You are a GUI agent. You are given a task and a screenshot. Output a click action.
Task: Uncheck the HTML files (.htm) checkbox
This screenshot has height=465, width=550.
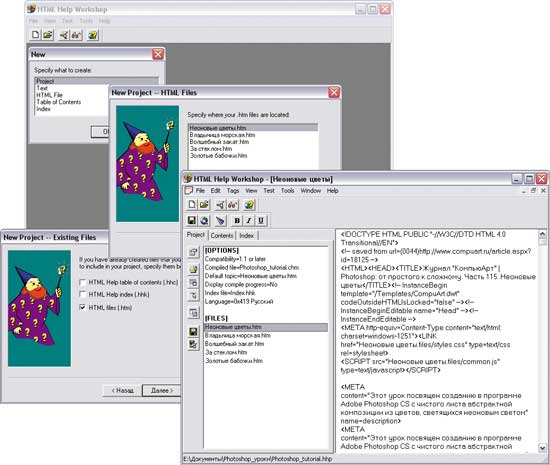pyautogui.click(x=82, y=307)
